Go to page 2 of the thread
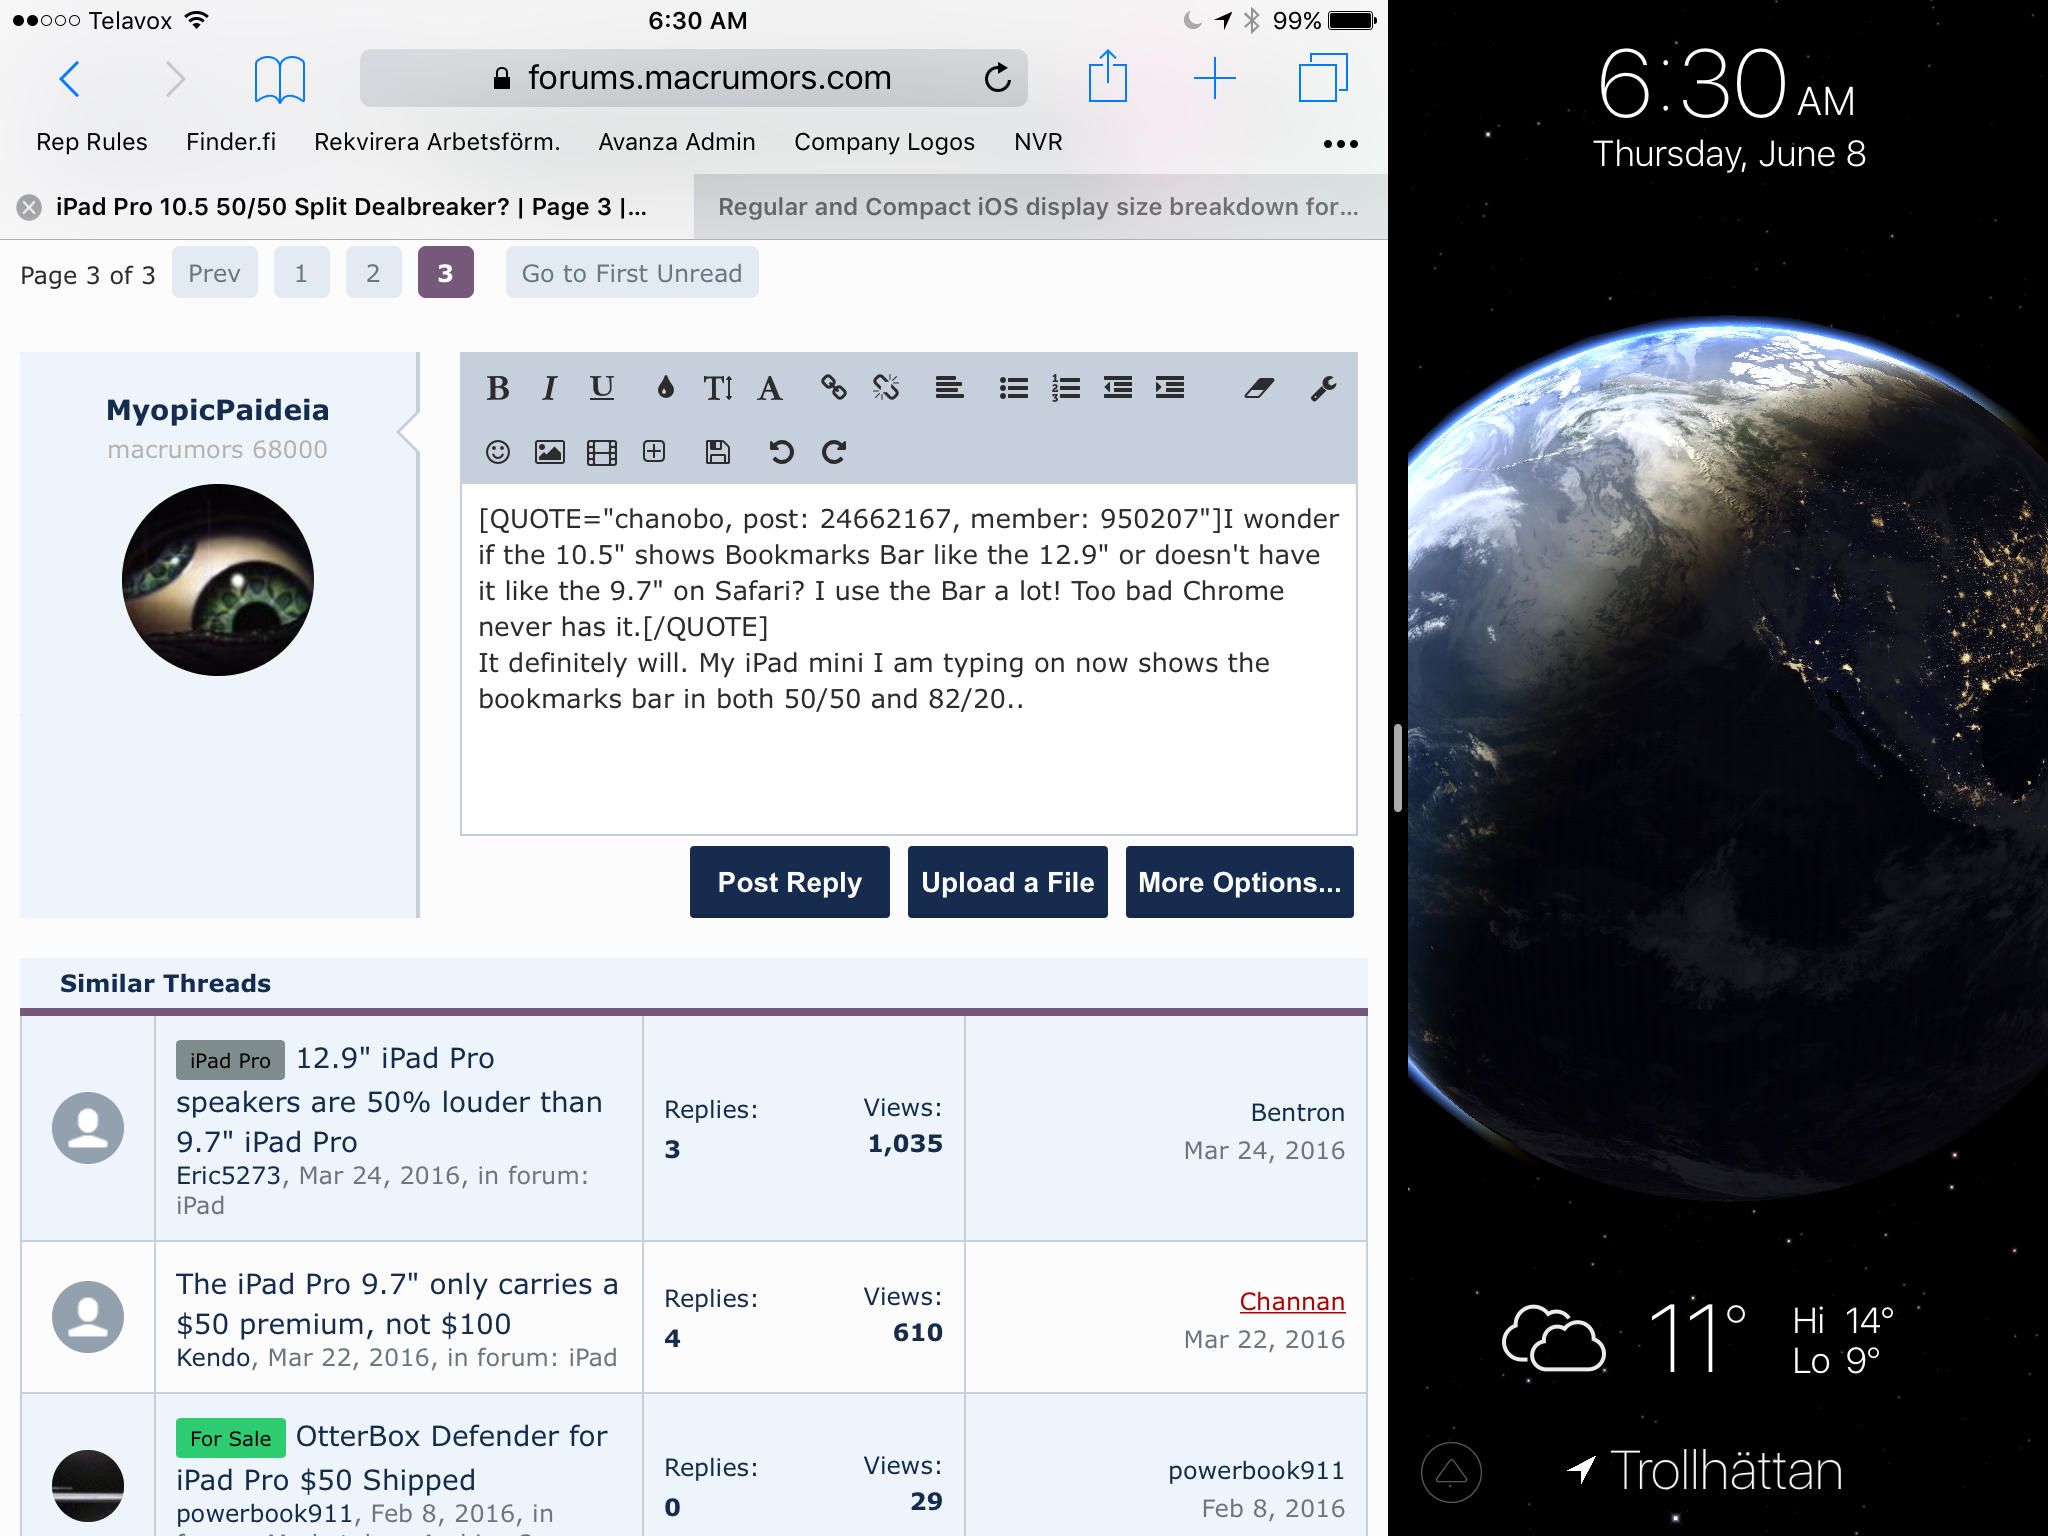The width and height of the screenshot is (2048, 1536). click(x=373, y=273)
